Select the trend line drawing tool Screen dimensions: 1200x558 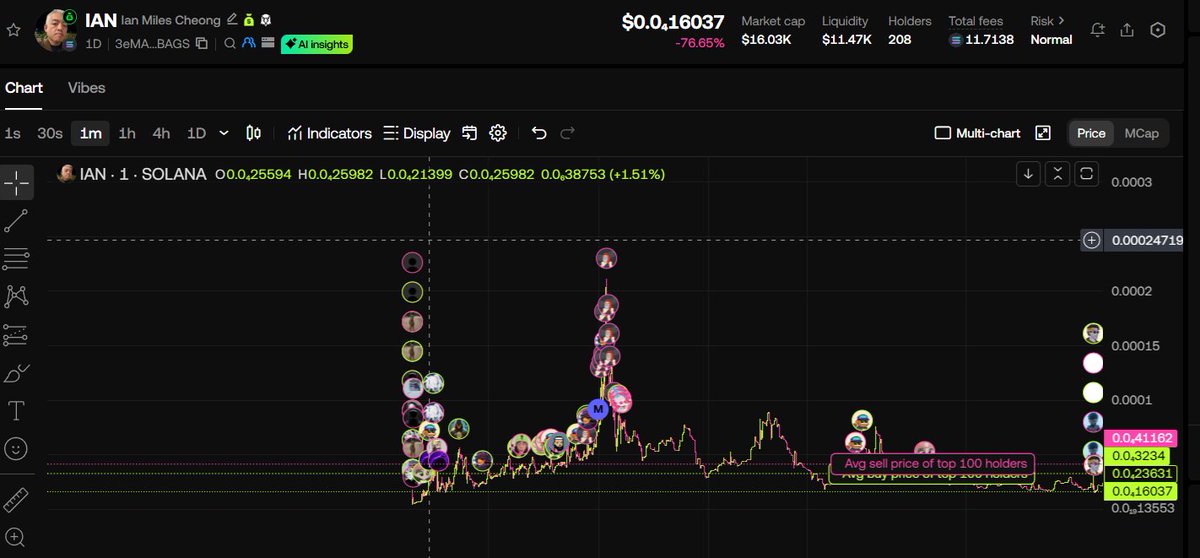pos(17,221)
